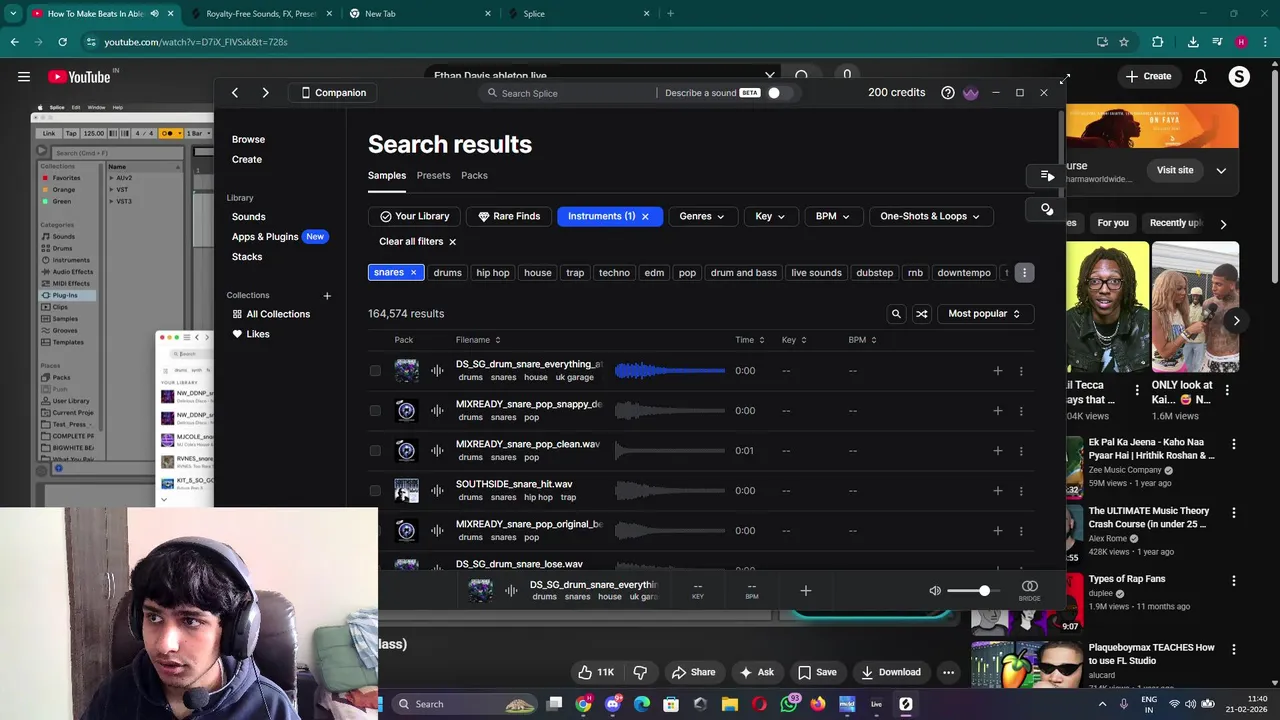Go forward in Splice navigation
Image resolution: width=1280 pixels, height=720 pixels.
[x=265, y=93]
